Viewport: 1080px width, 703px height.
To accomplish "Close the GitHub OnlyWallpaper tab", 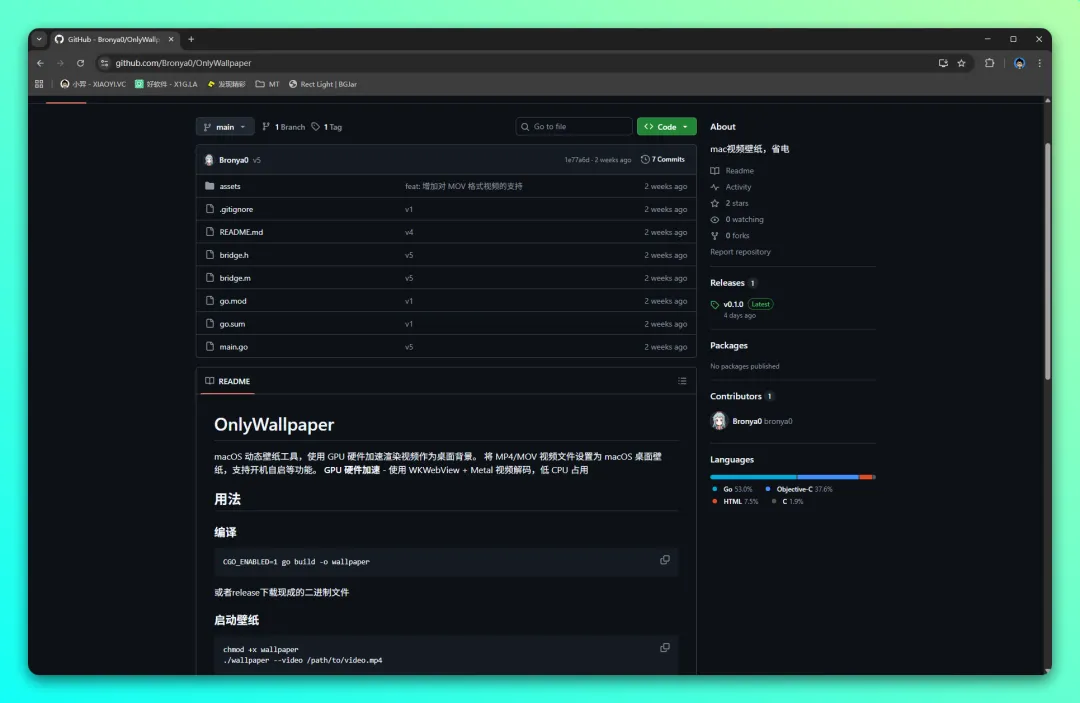I will click(171, 39).
